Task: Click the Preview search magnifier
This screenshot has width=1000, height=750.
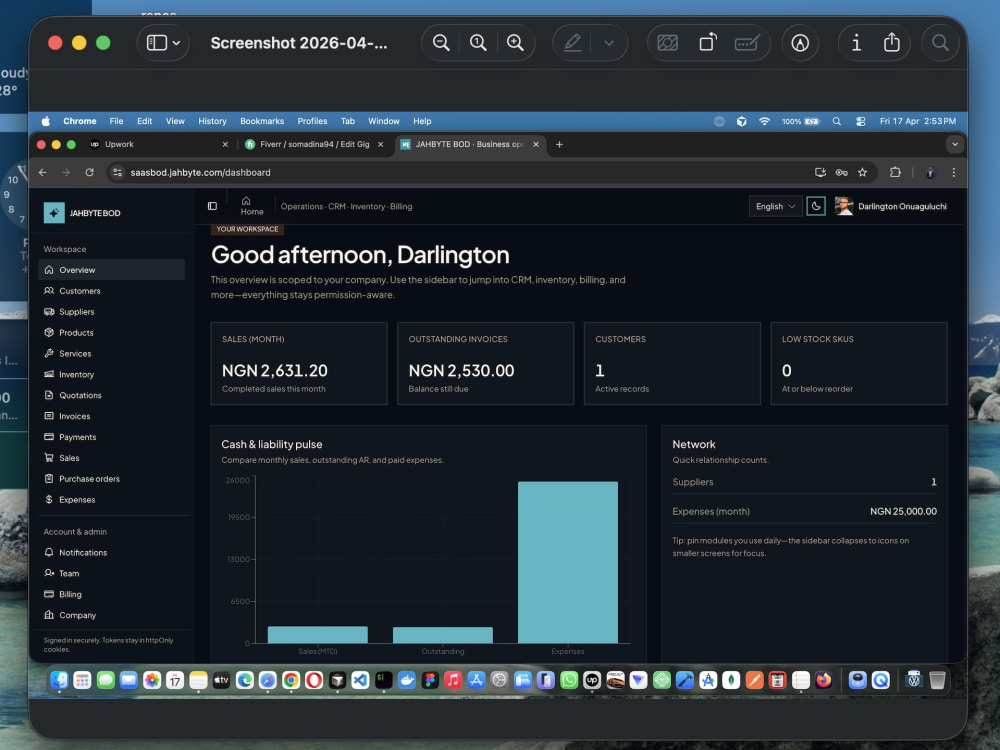Action: click(940, 43)
